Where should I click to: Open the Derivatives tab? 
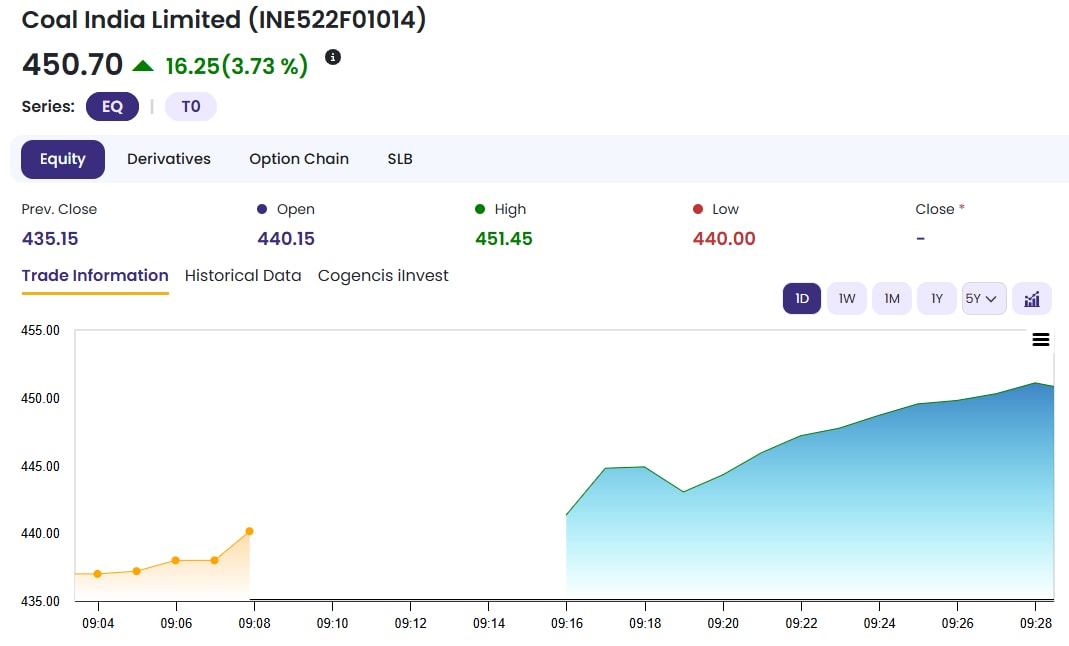[x=169, y=159]
